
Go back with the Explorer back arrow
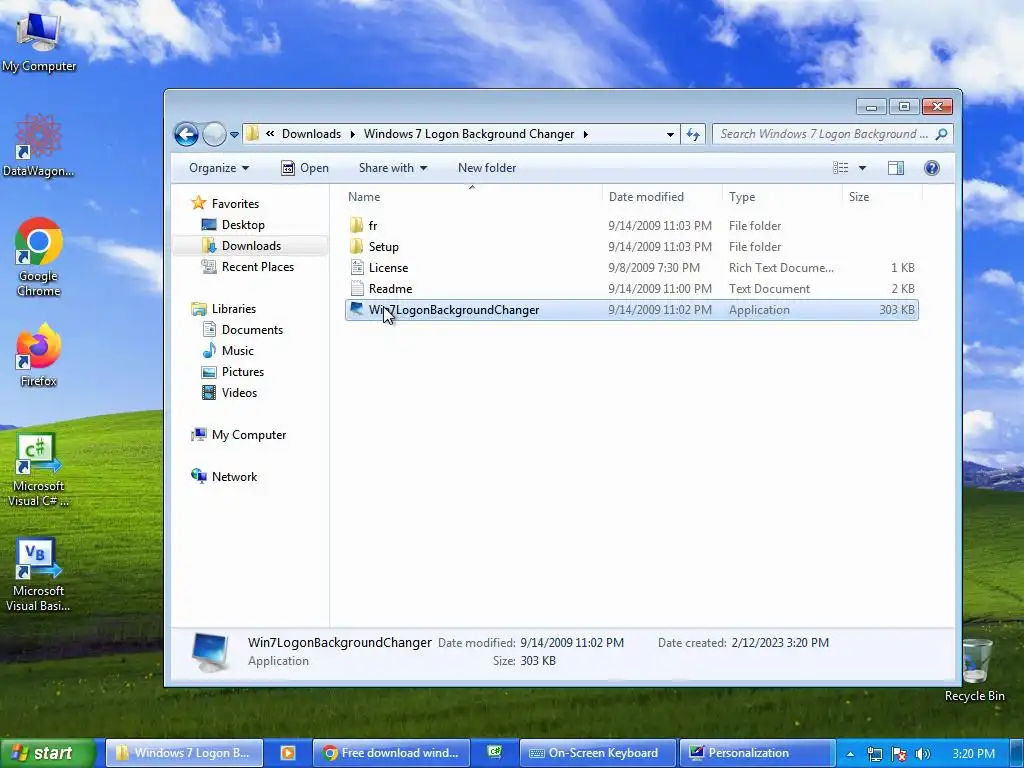pos(186,135)
